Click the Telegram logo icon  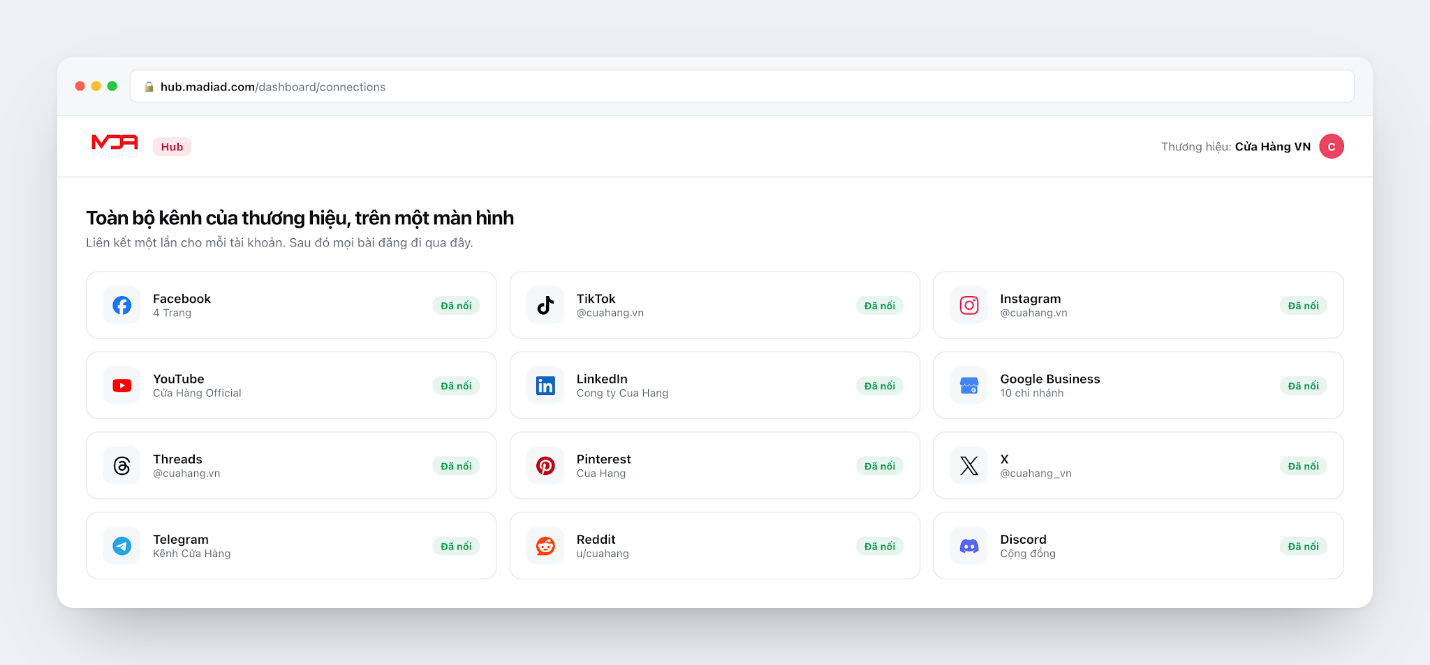(122, 546)
